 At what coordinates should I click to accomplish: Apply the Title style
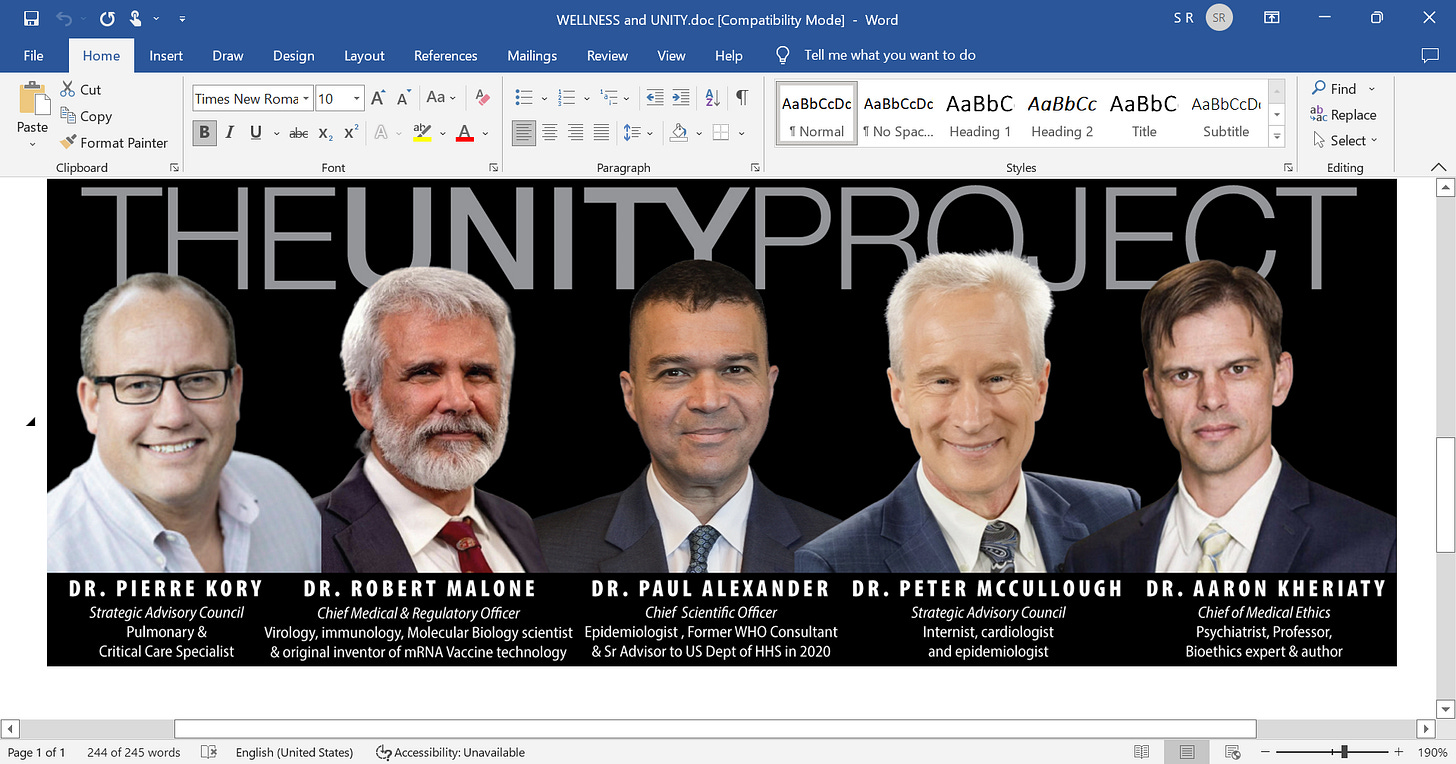[x=1144, y=115]
